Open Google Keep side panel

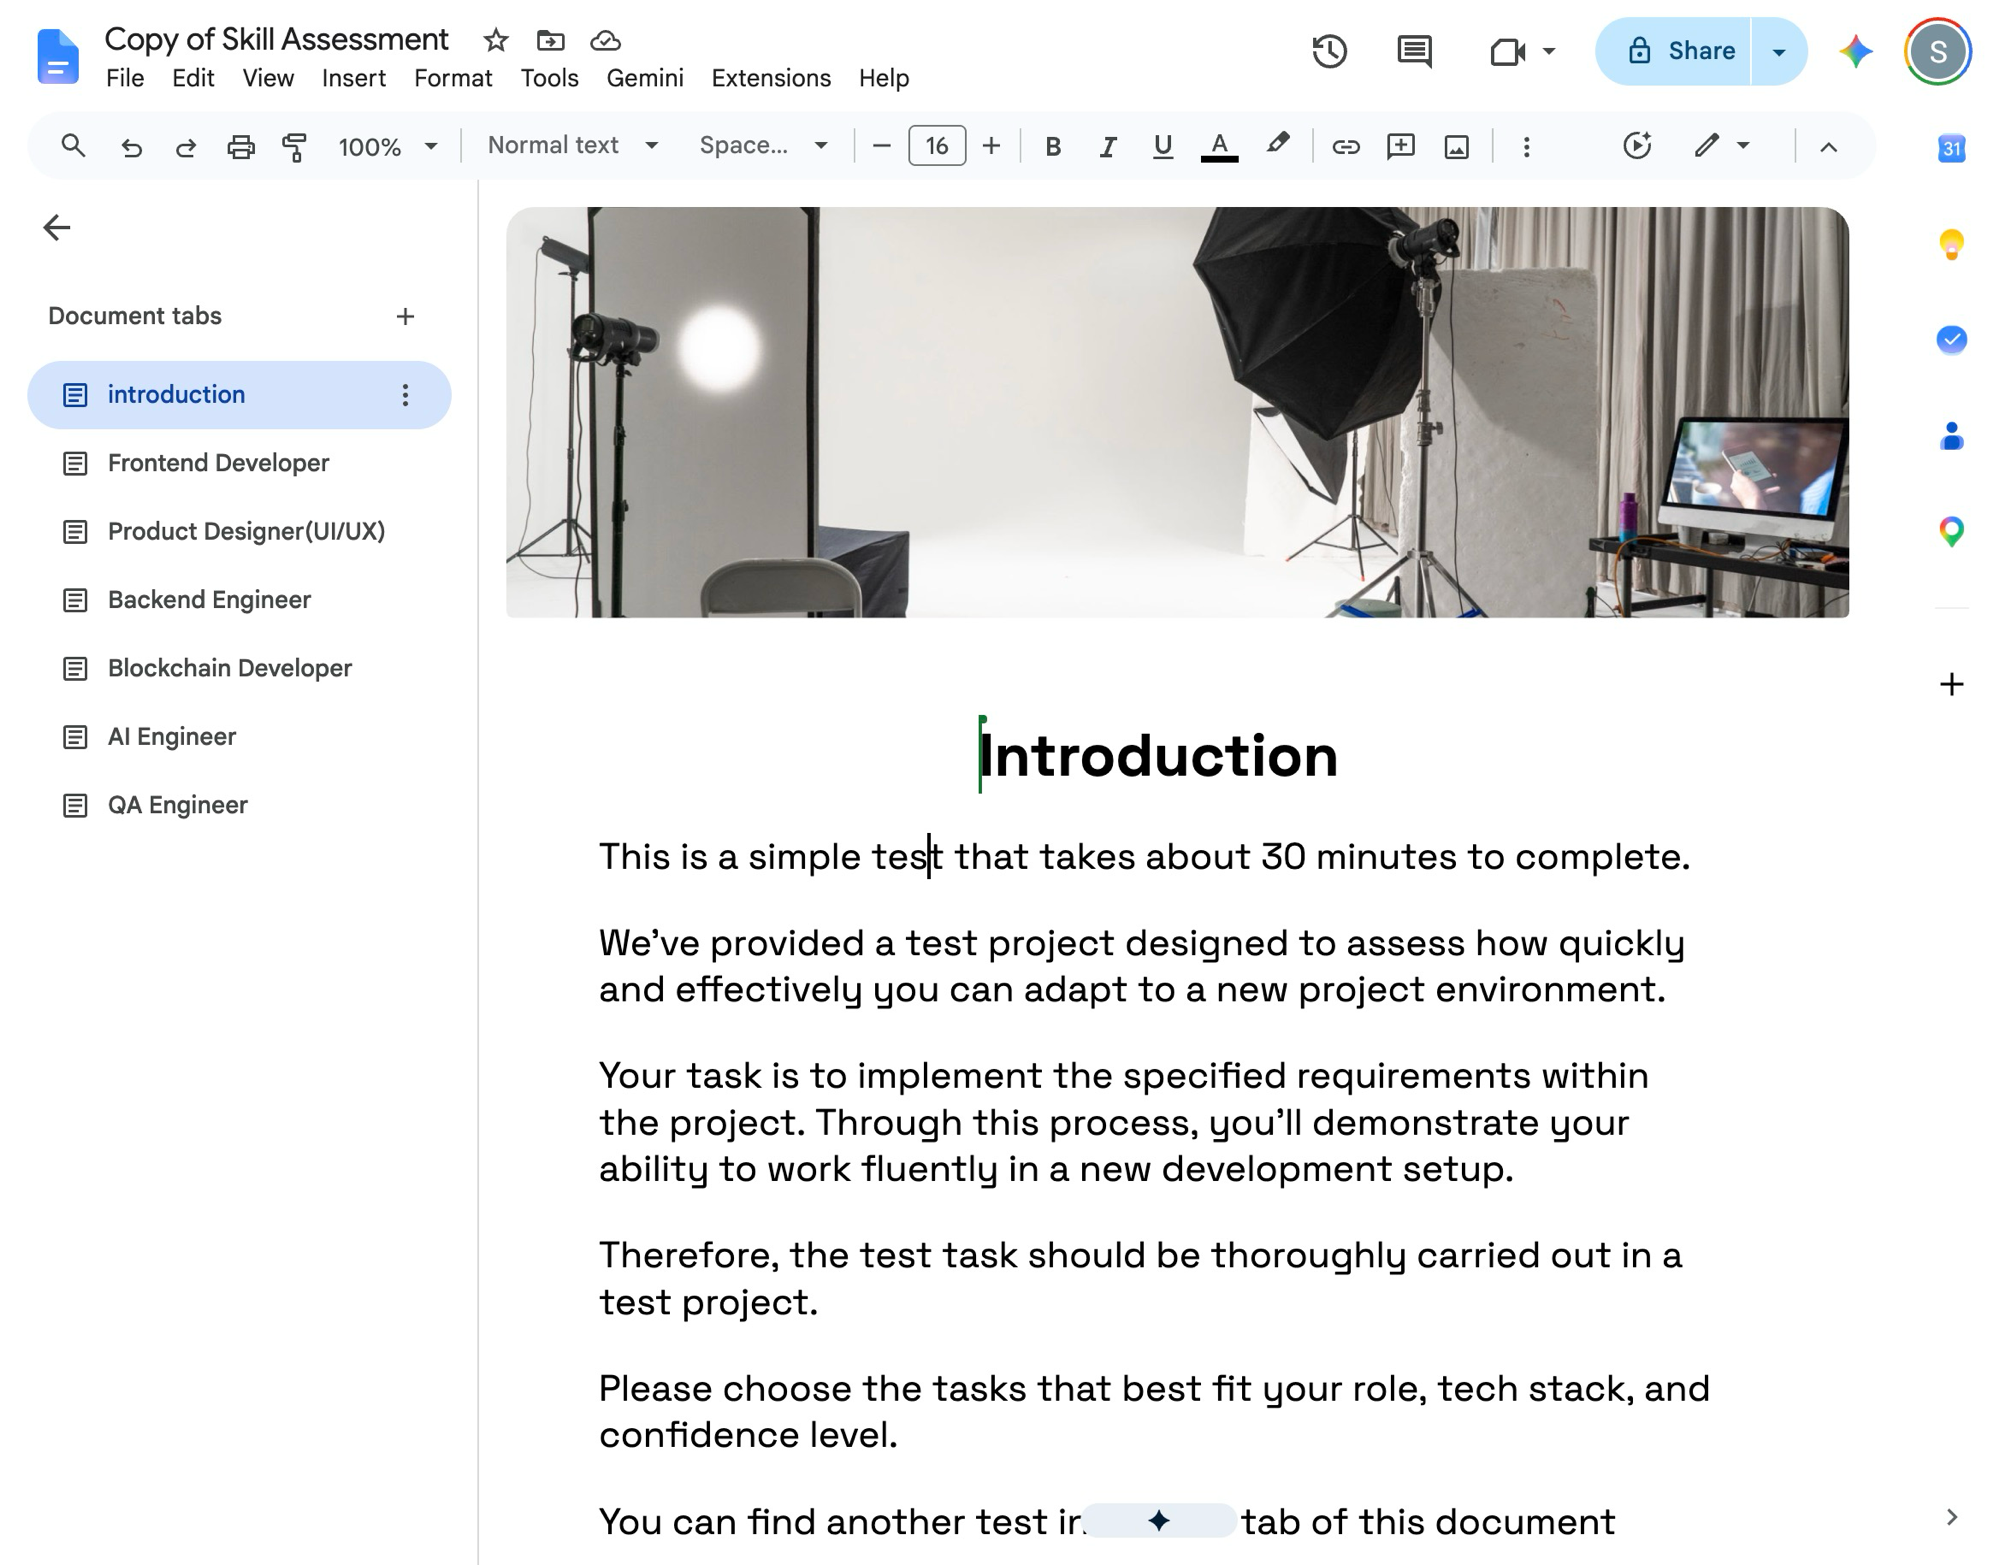[x=1951, y=244]
